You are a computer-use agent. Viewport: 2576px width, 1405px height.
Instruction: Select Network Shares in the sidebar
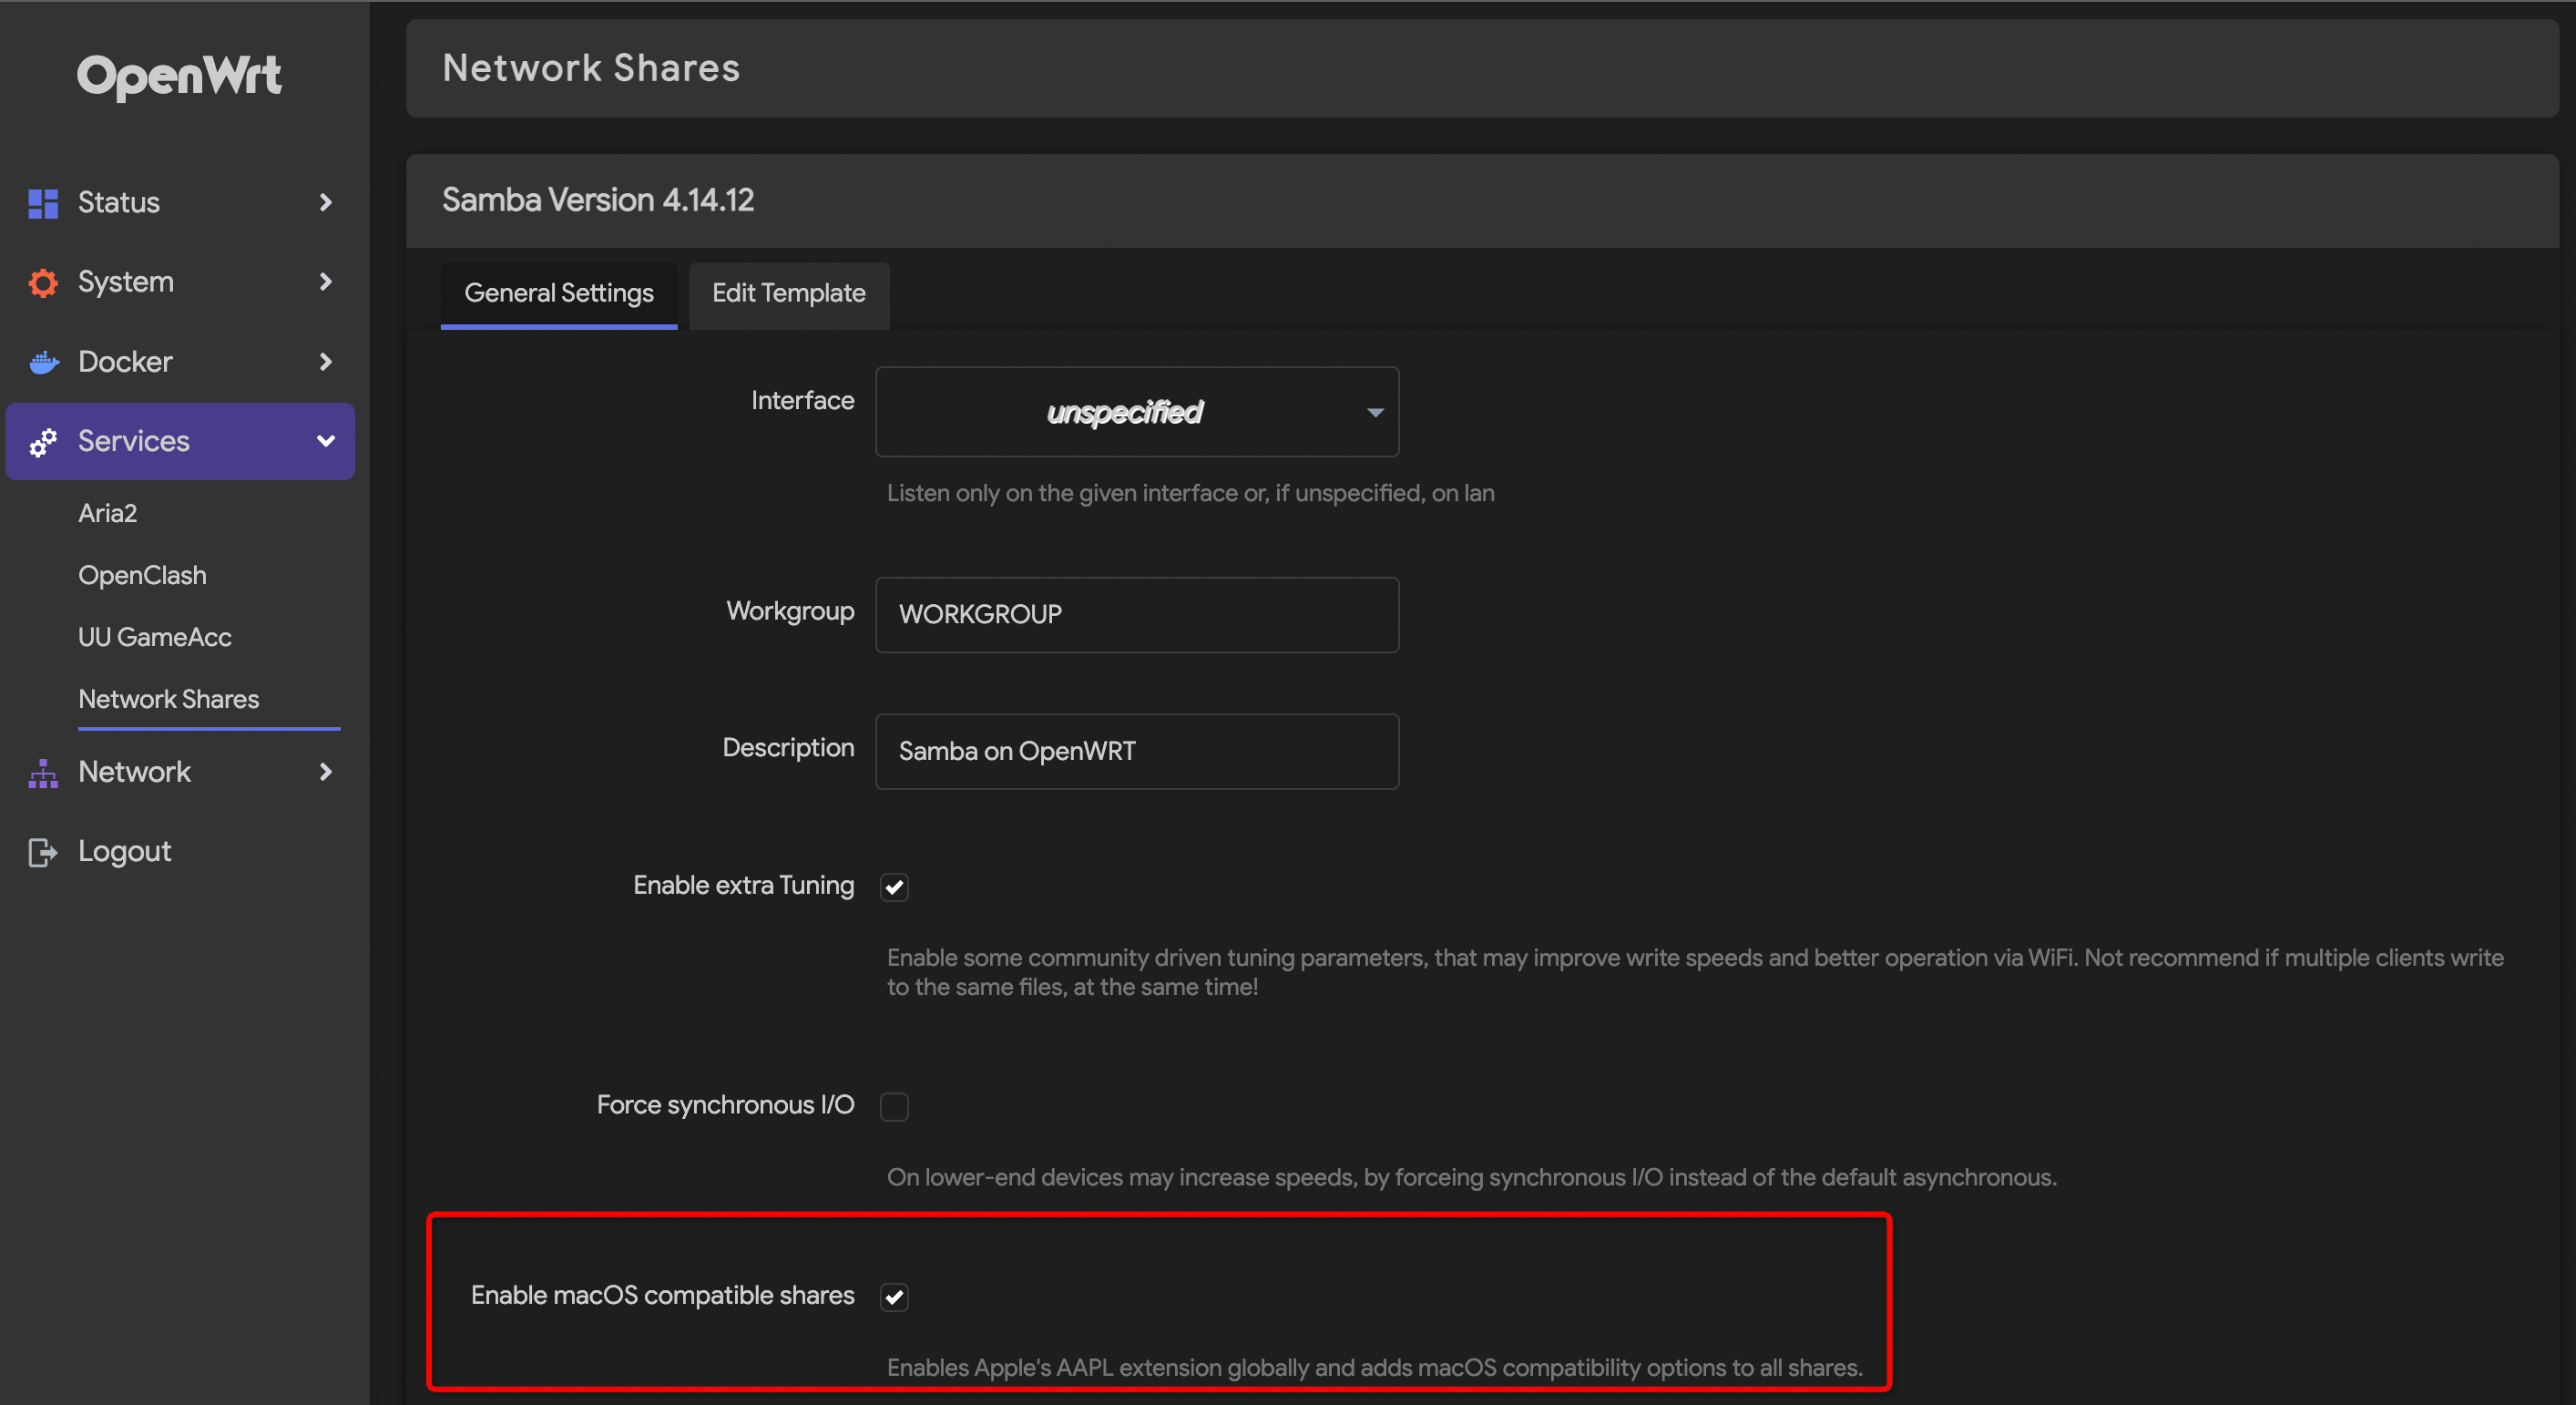(169, 700)
